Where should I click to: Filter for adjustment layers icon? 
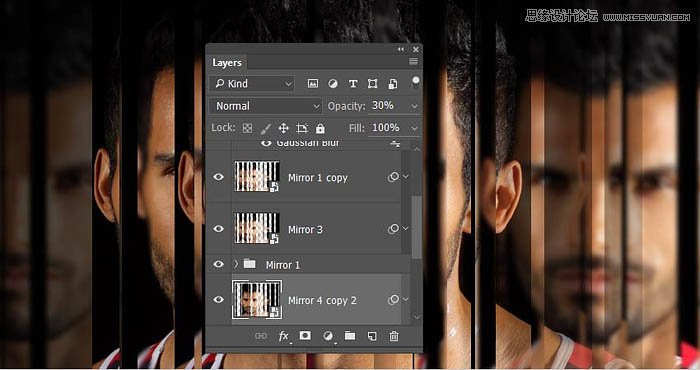point(333,83)
